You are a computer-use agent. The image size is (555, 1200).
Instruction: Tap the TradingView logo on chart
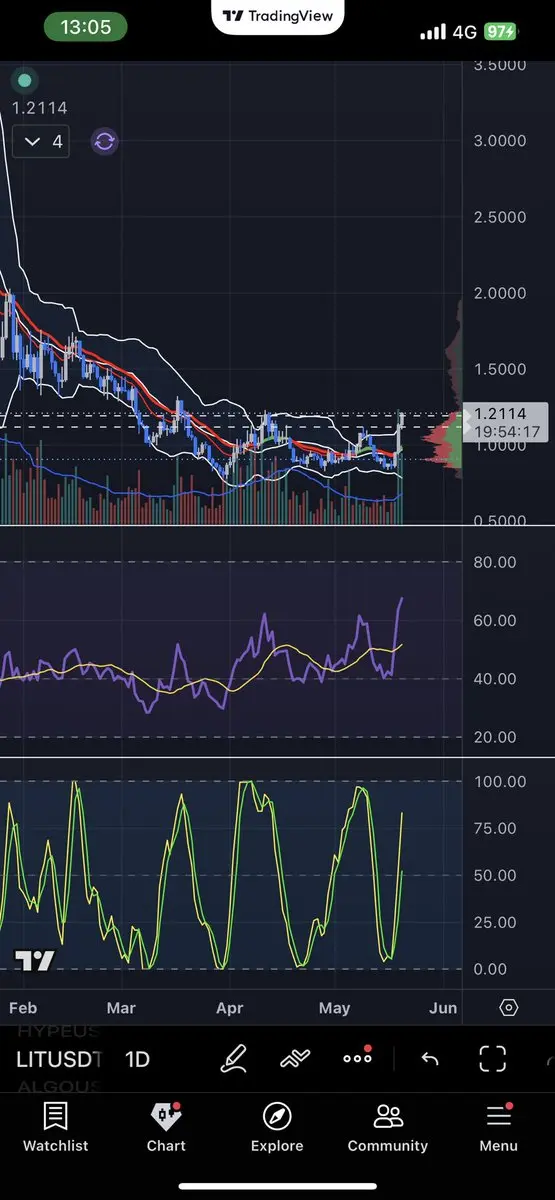tap(35, 962)
